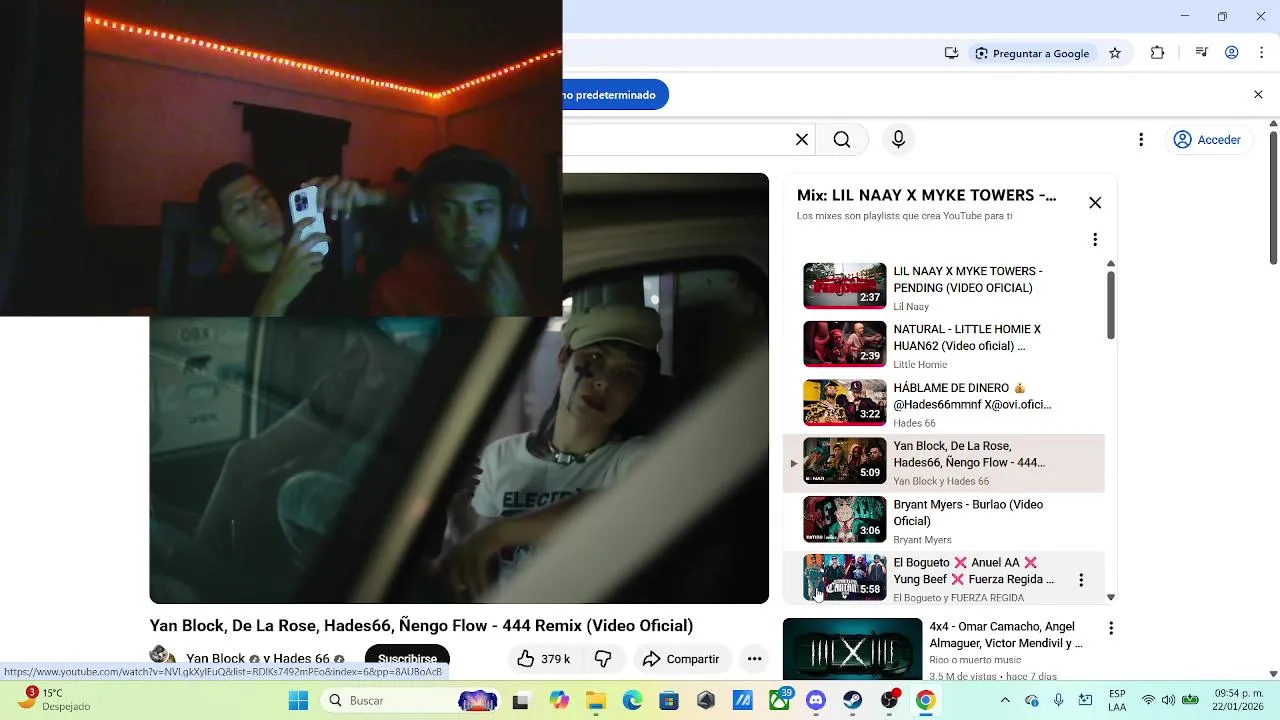1280x720 pixels.
Task: Open YouTube settings three-dot menu
Action: [1141, 140]
